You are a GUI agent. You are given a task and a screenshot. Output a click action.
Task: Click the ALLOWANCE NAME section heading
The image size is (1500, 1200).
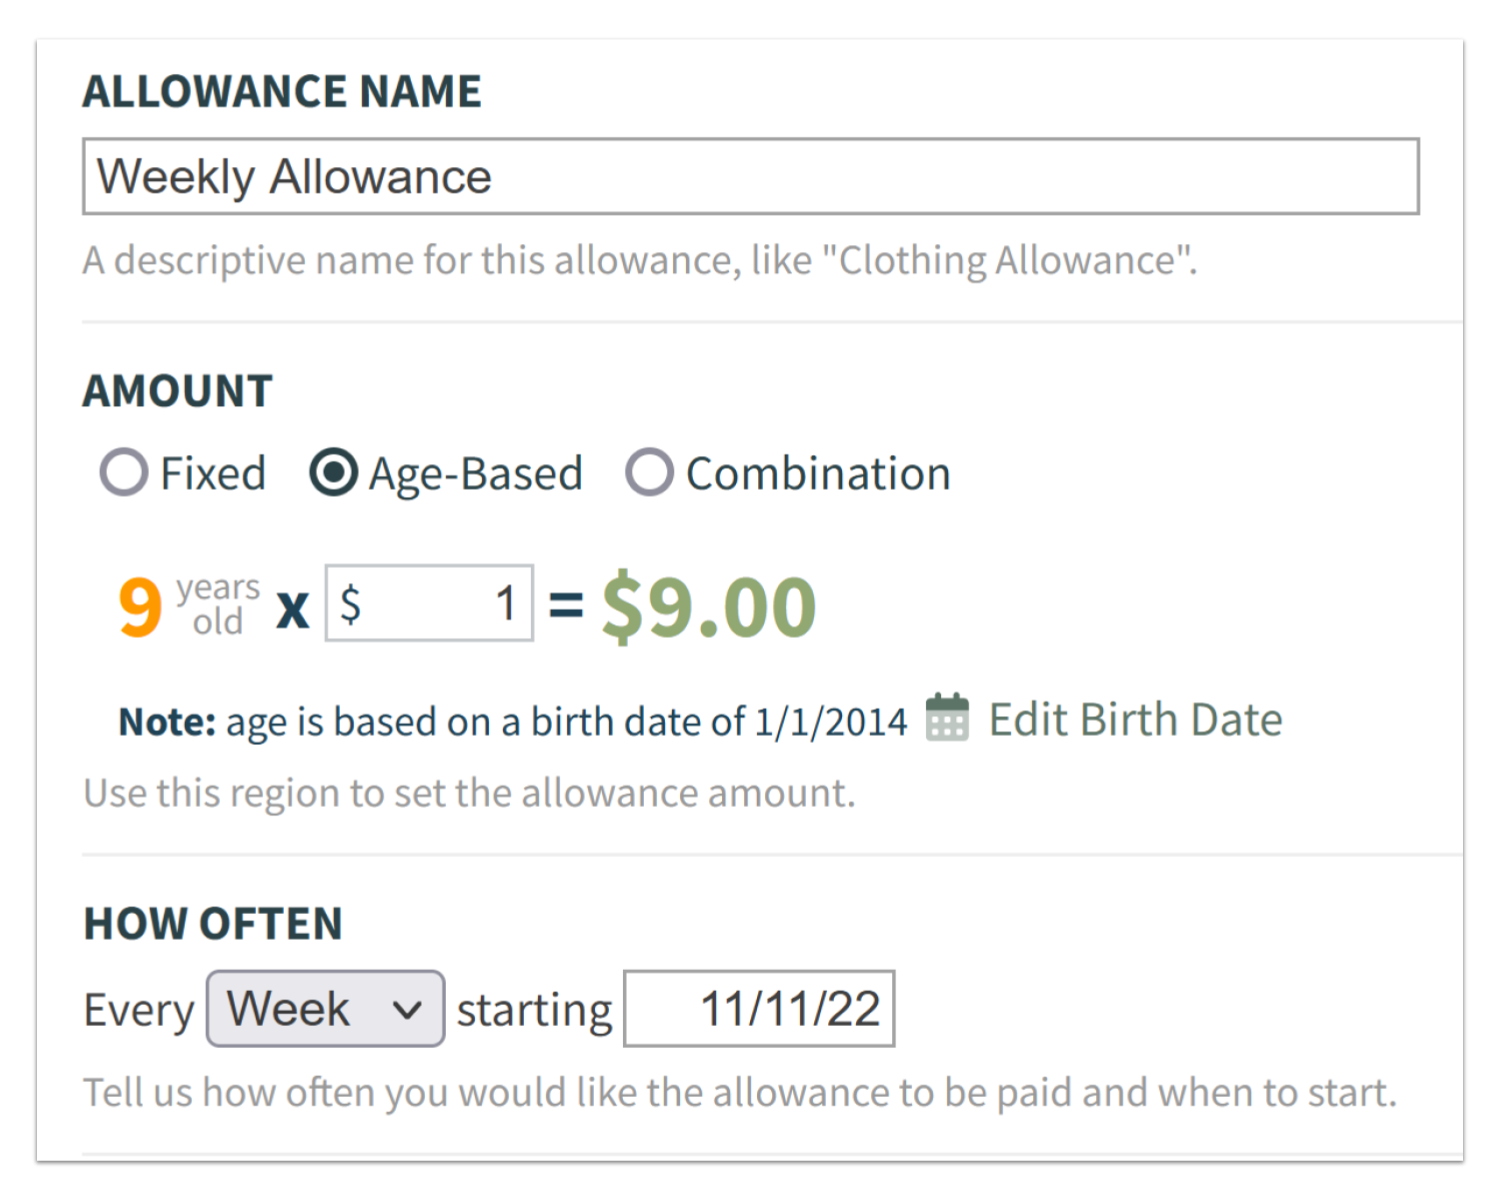(x=282, y=91)
